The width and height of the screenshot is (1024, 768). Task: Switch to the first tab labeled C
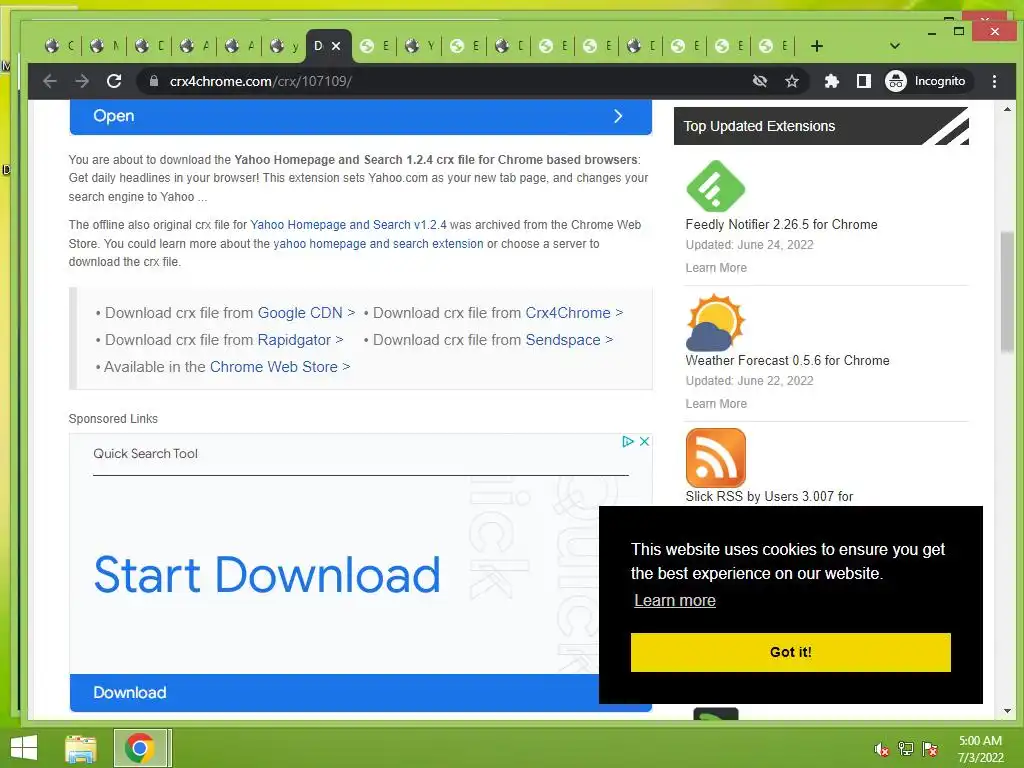59,46
